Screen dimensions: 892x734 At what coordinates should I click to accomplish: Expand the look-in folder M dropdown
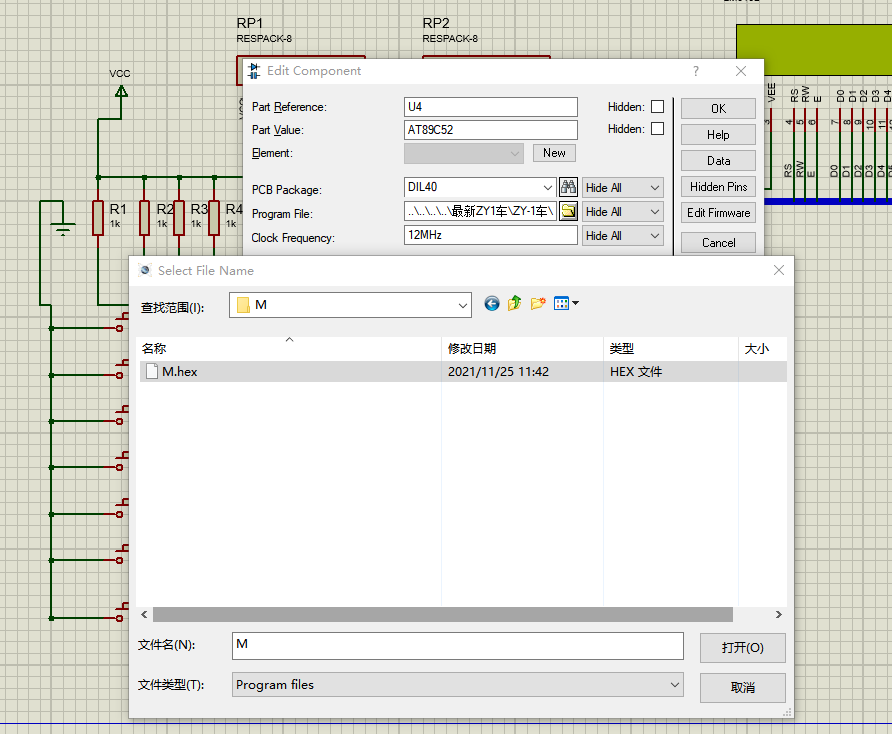(462, 306)
